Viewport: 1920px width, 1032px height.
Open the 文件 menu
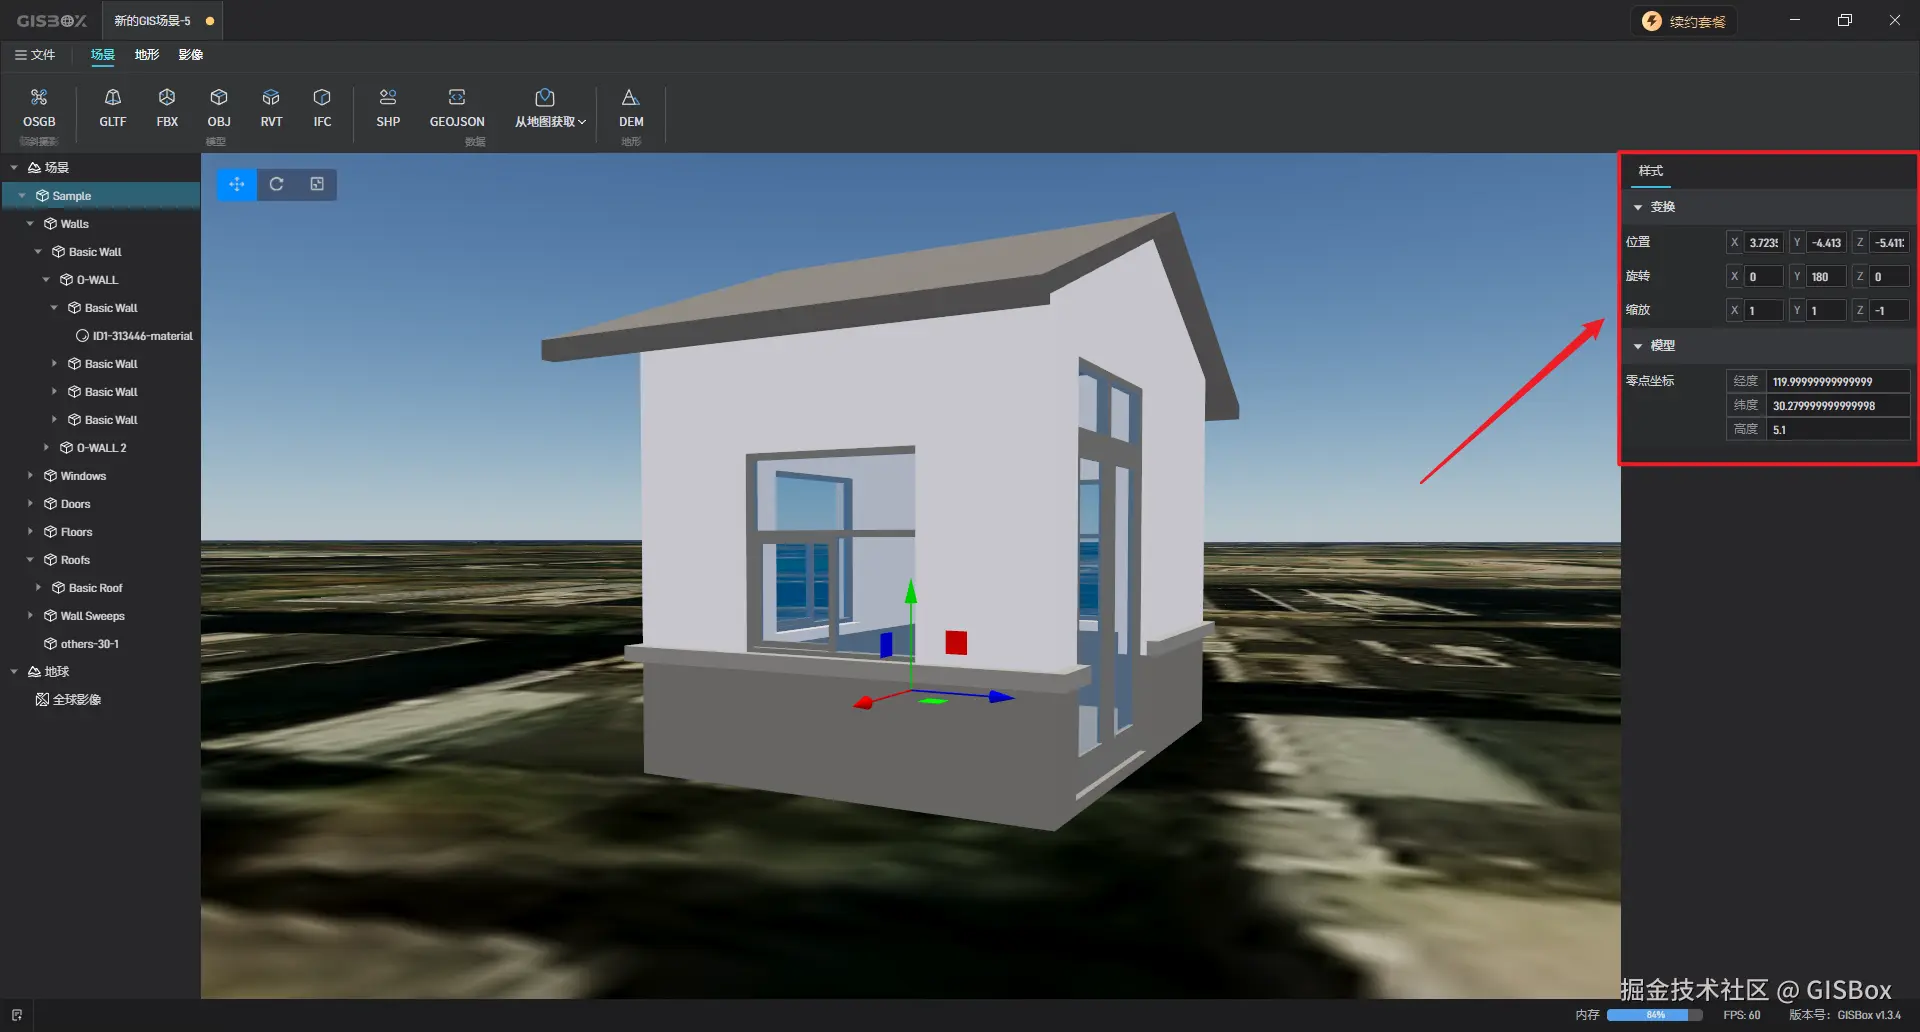click(36, 55)
